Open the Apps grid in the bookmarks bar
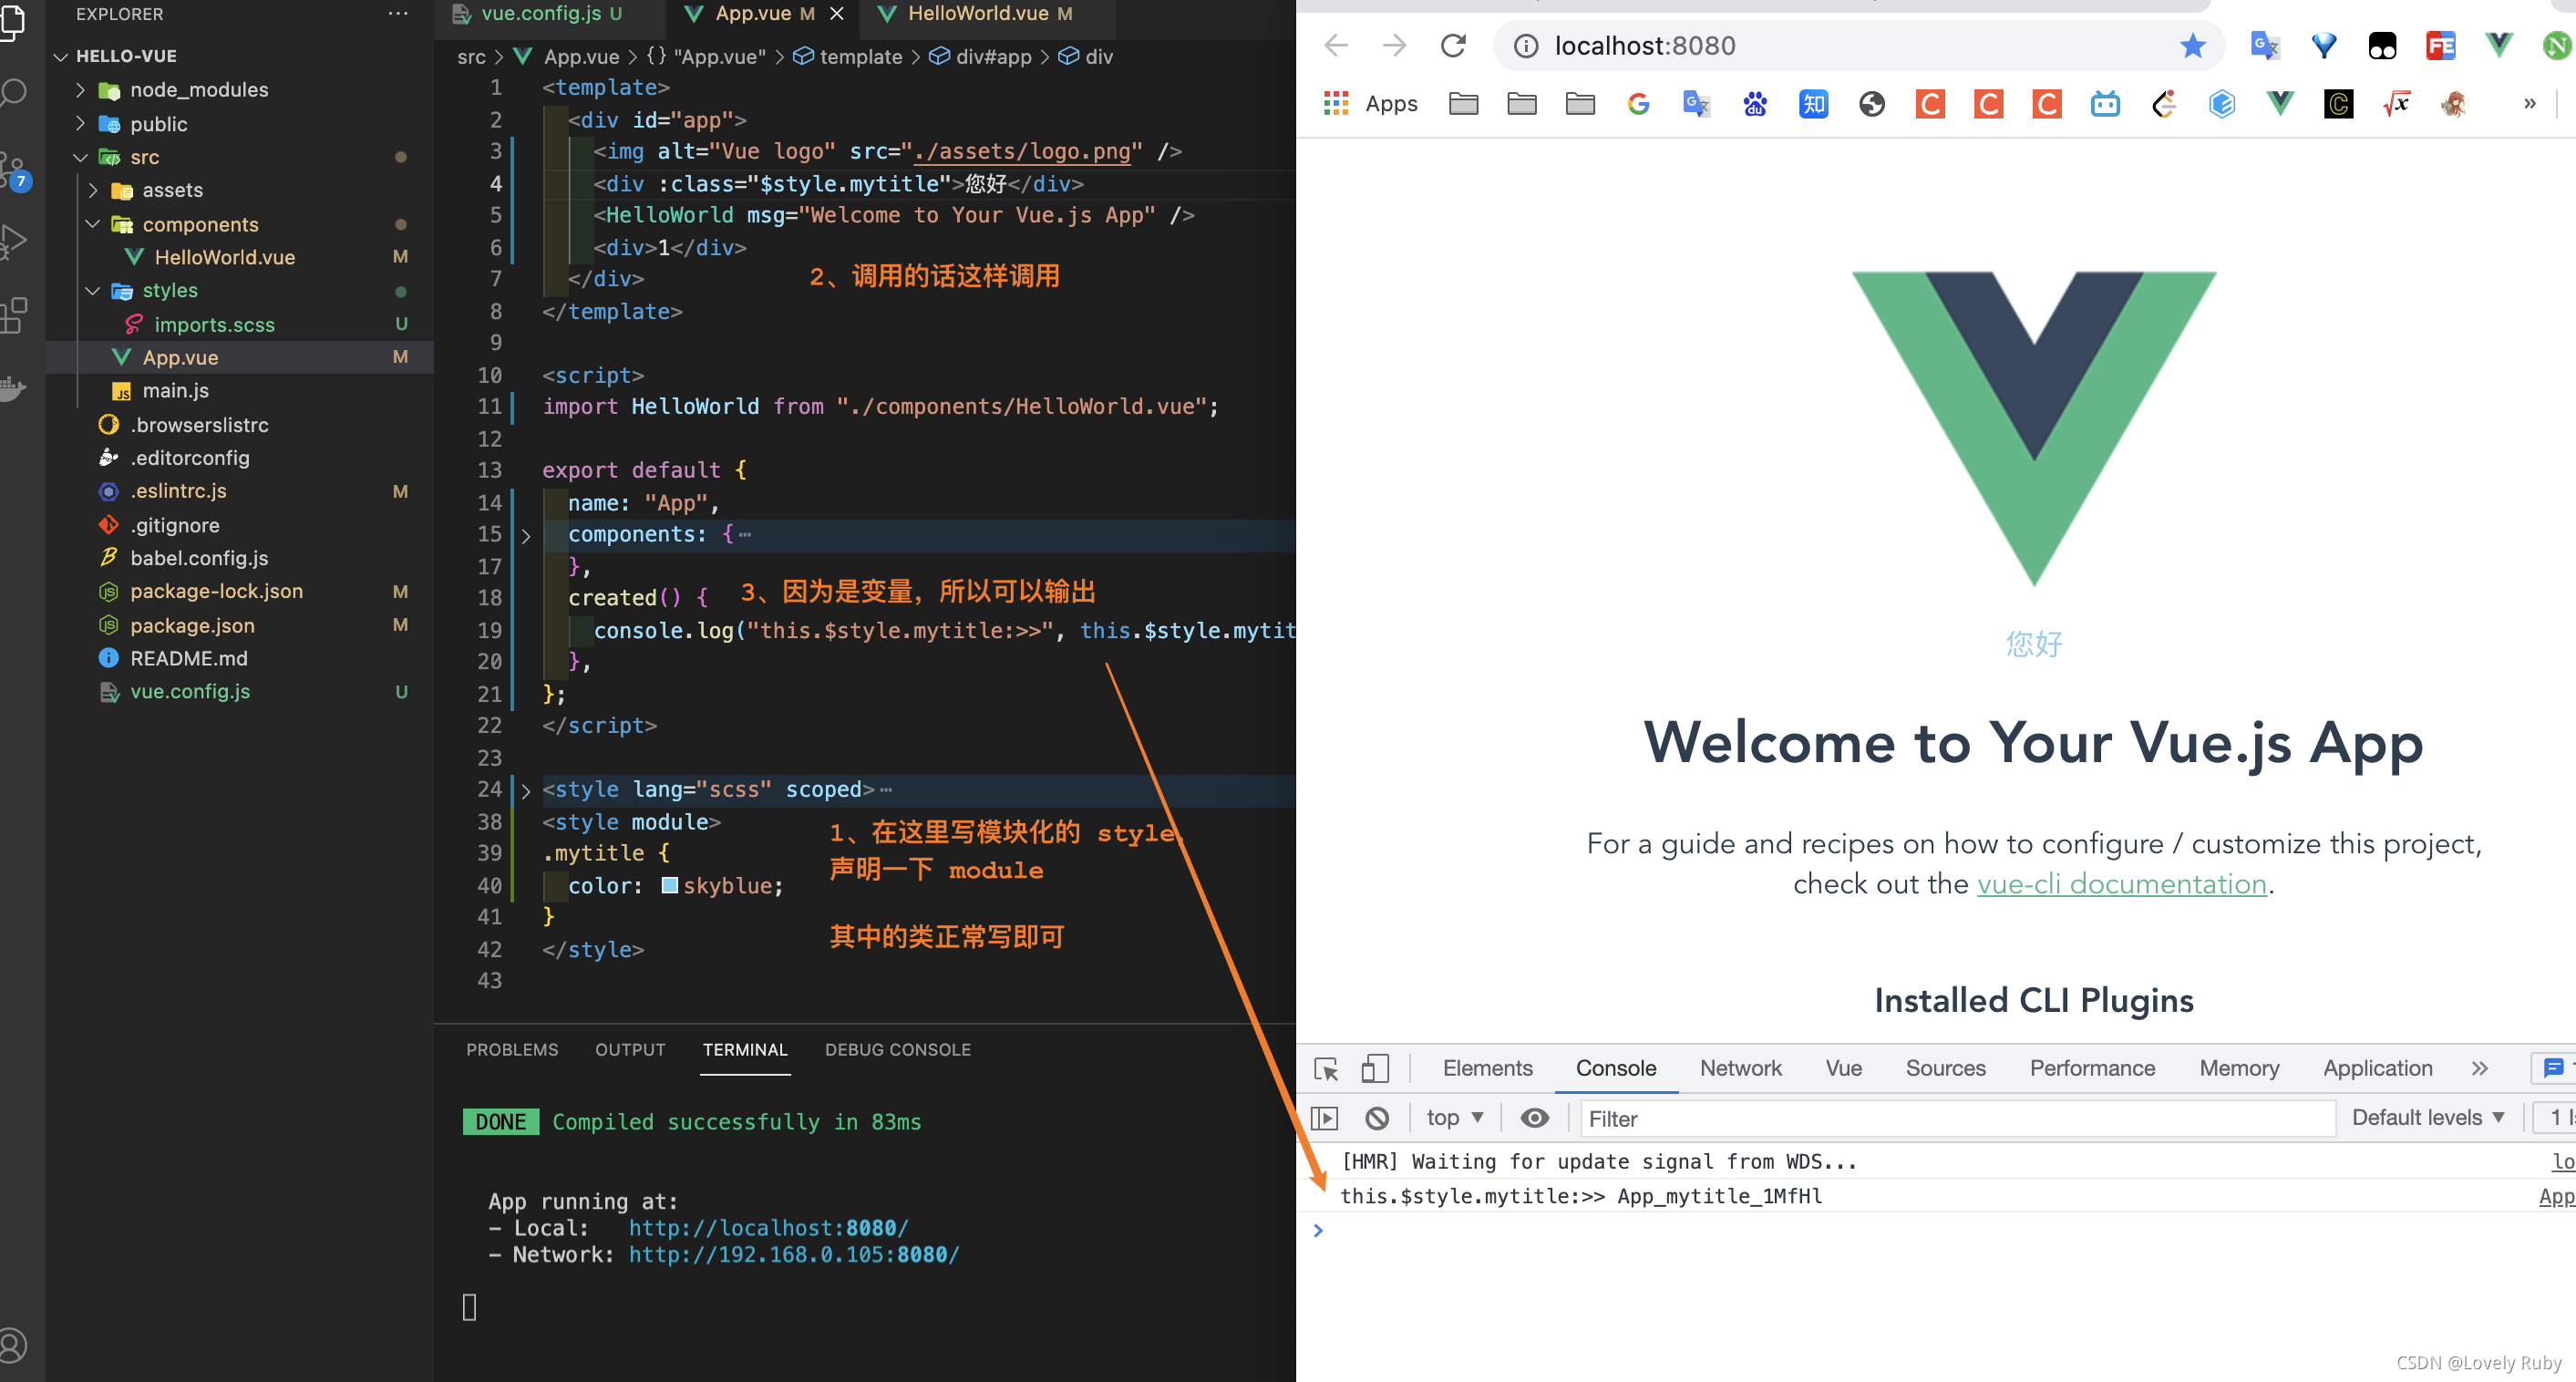The image size is (2576, 1382). coord(1336,104)
